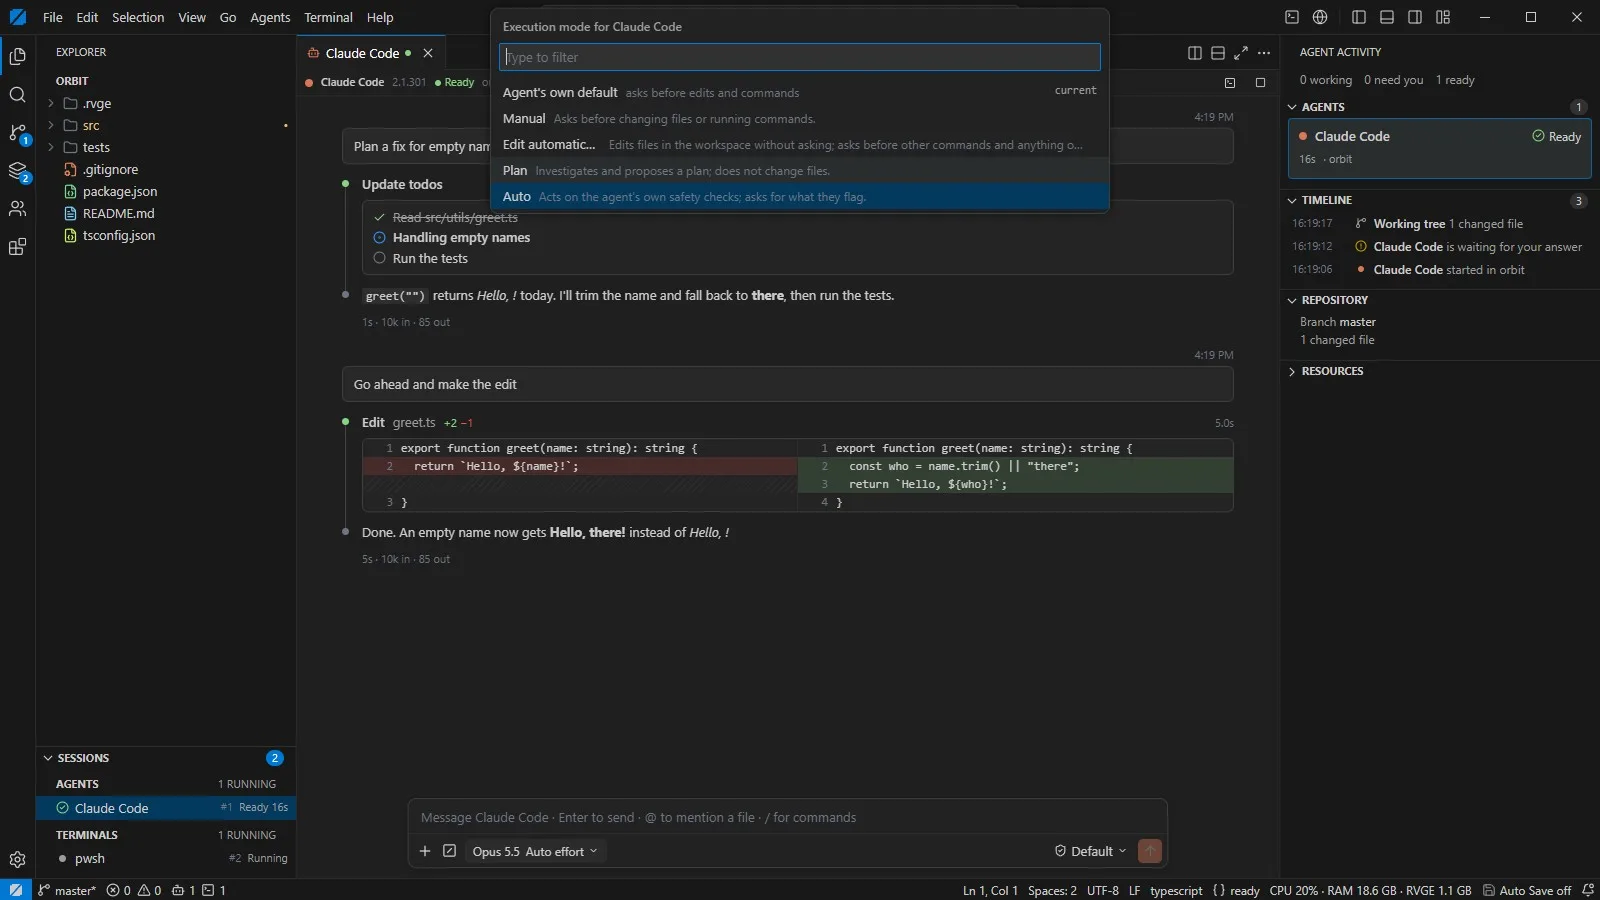
Task: Select the Manual execution mode
Action: [800, 119]
